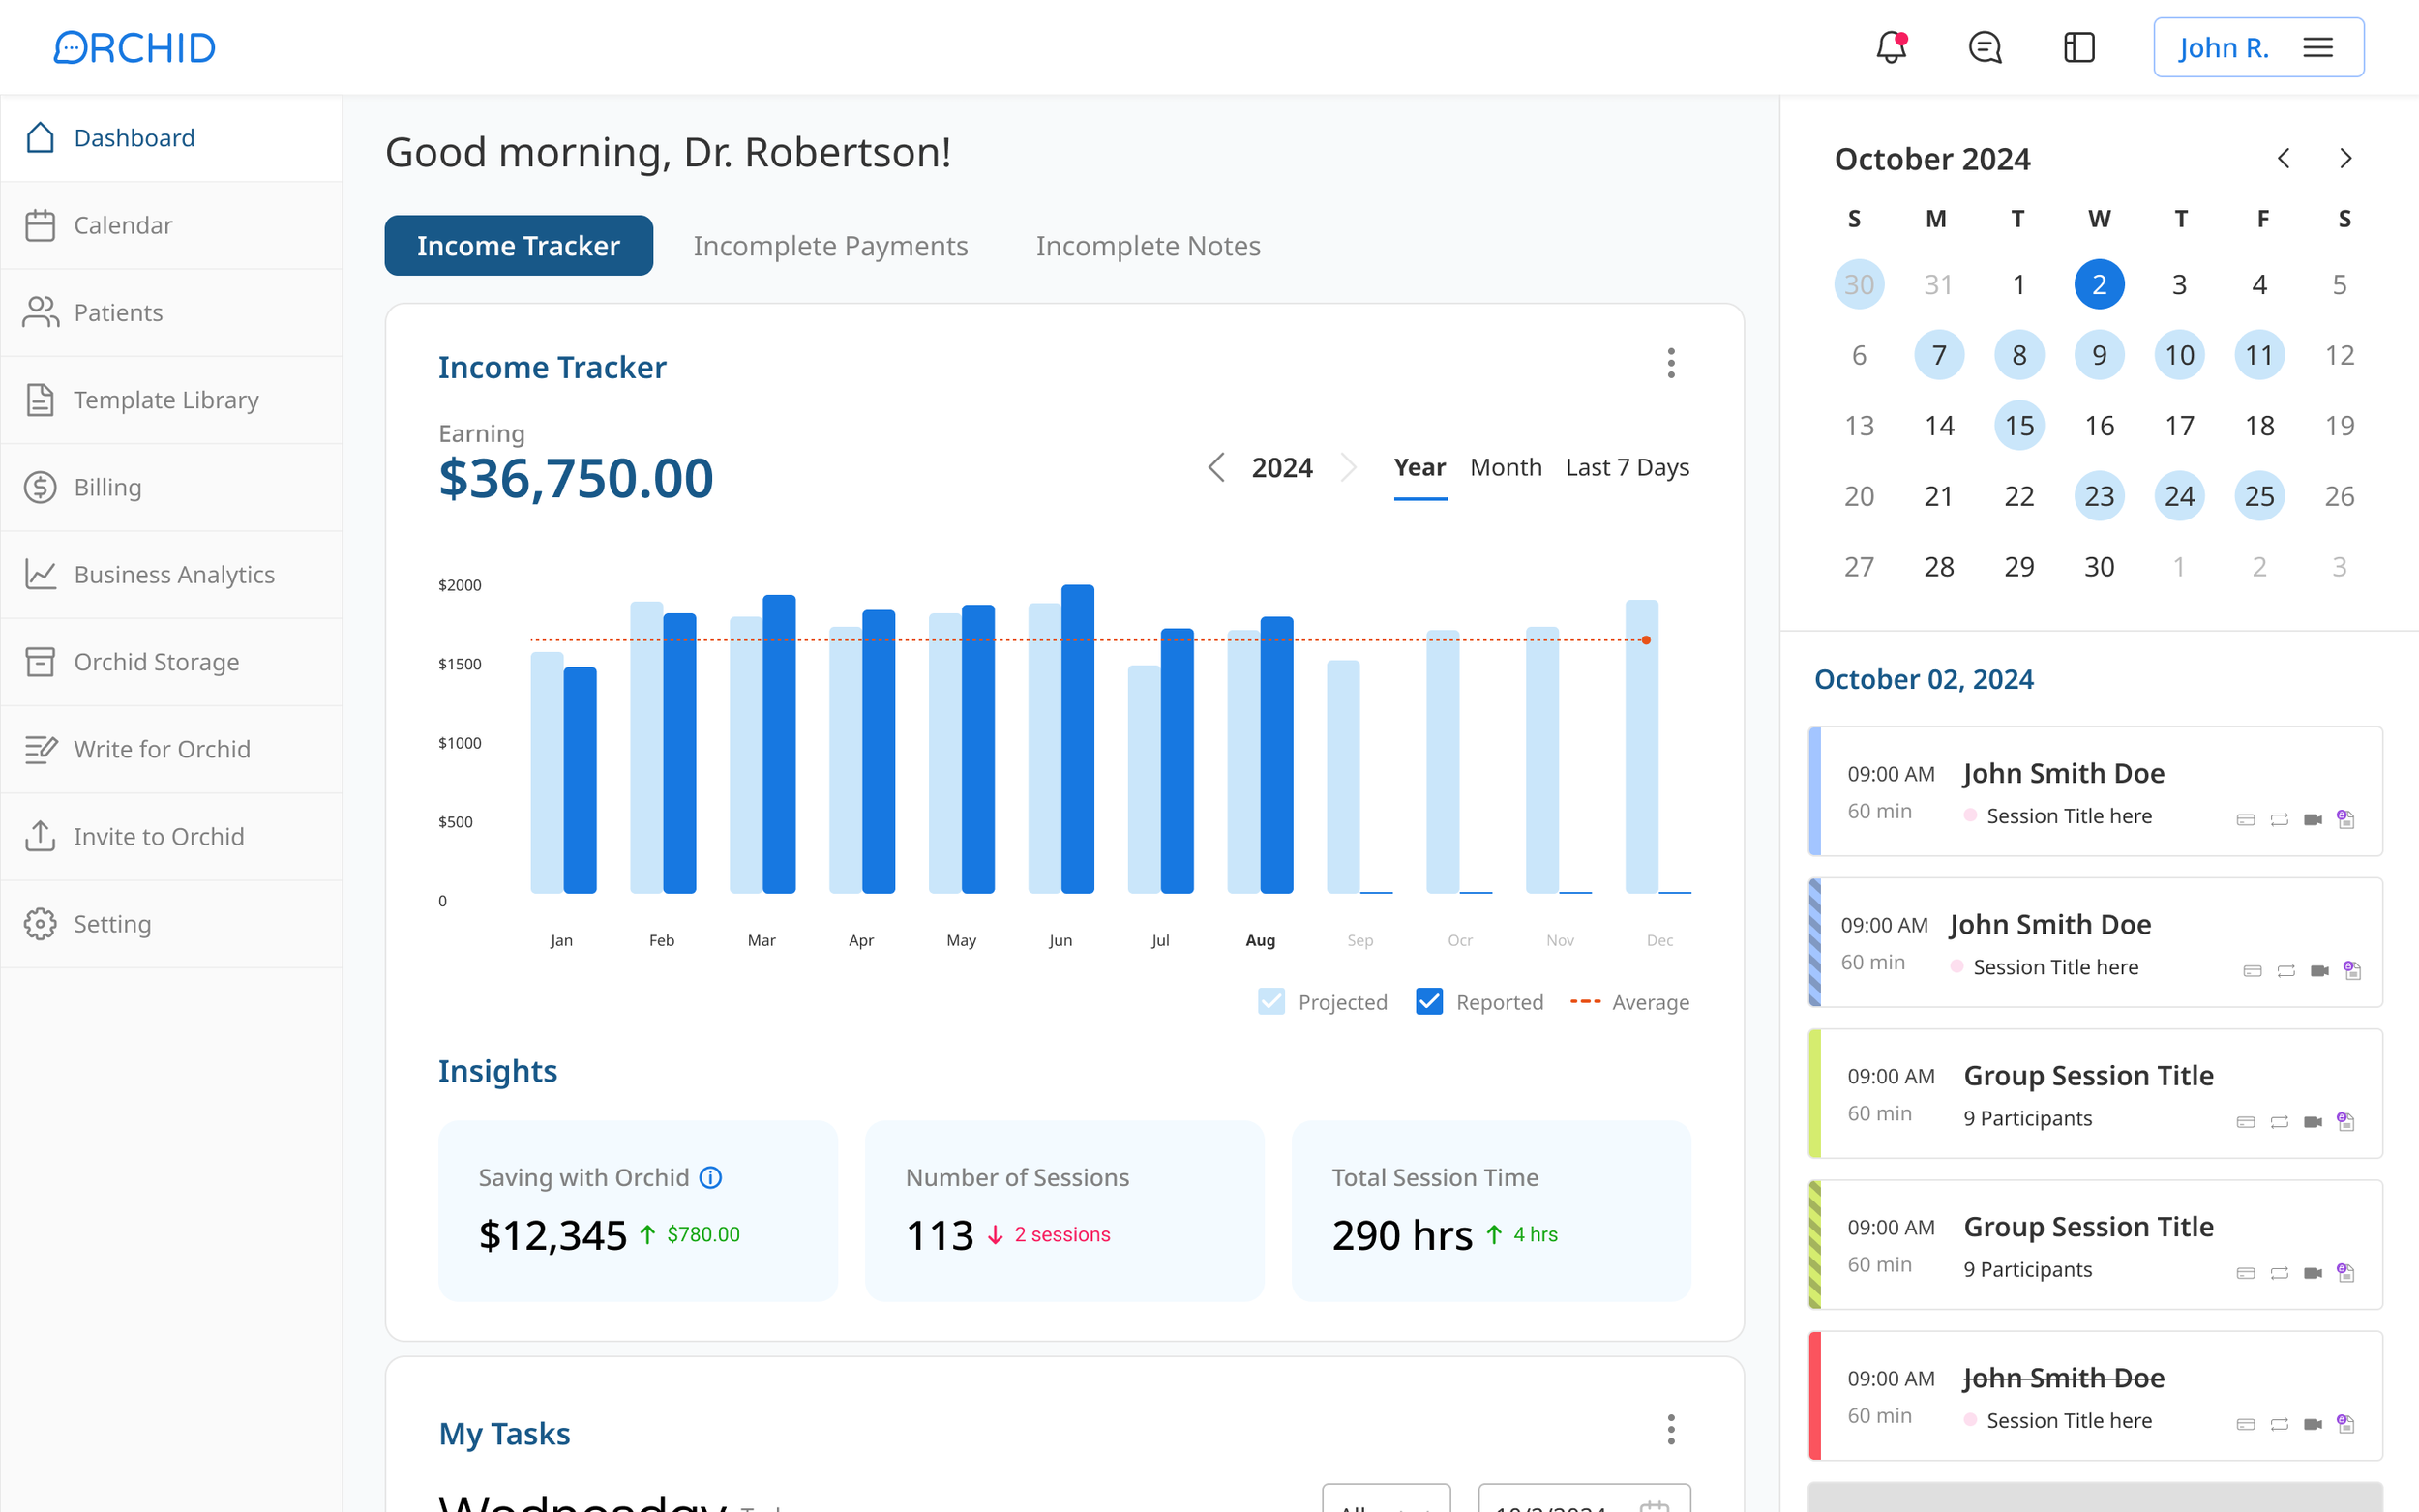Image resolution: width=2419 pixels, height=1512 pixels.
Task: Click the August reported income bar
Action: pyautogui.click(x=1276, y=755)
